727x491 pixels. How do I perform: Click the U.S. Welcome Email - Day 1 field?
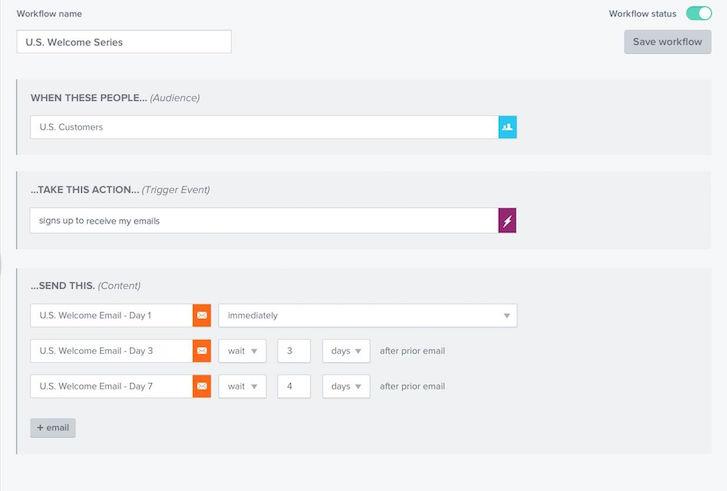pos(111,316)
